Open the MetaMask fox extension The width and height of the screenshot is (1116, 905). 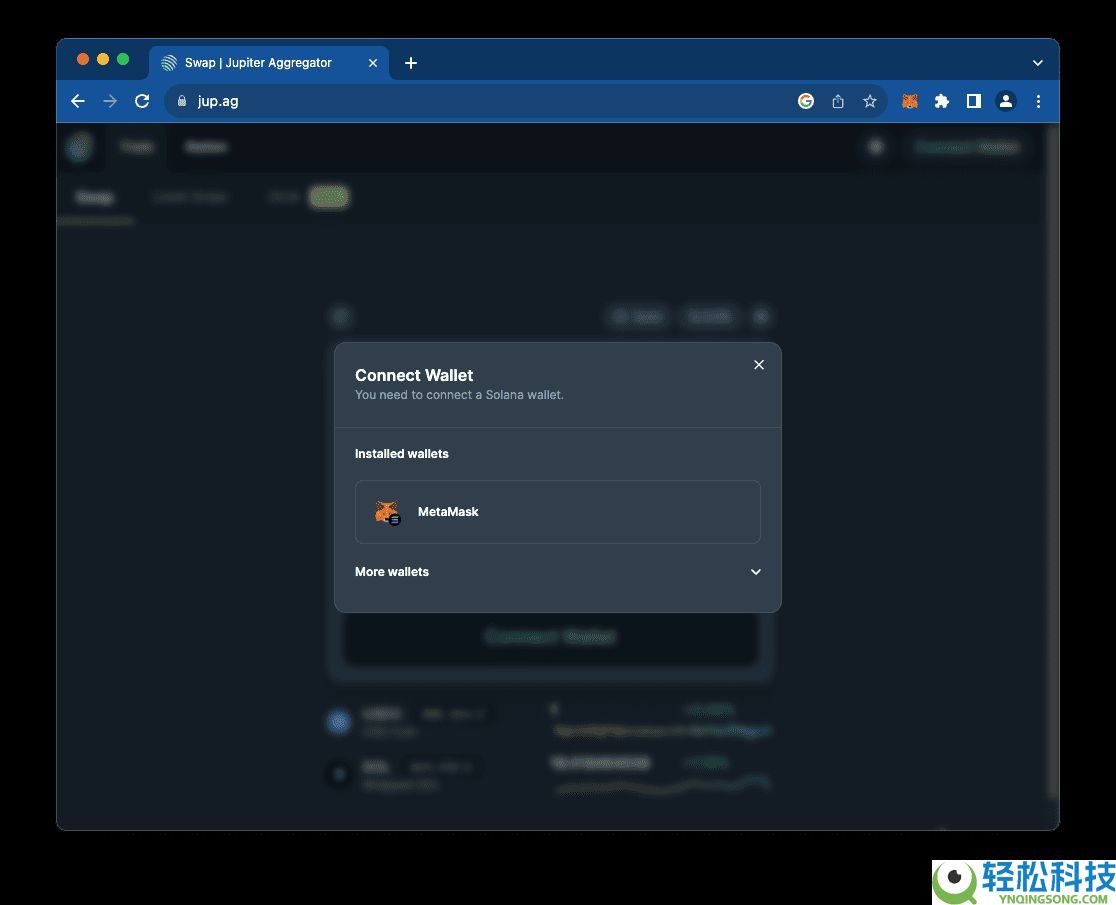[910, 101]
